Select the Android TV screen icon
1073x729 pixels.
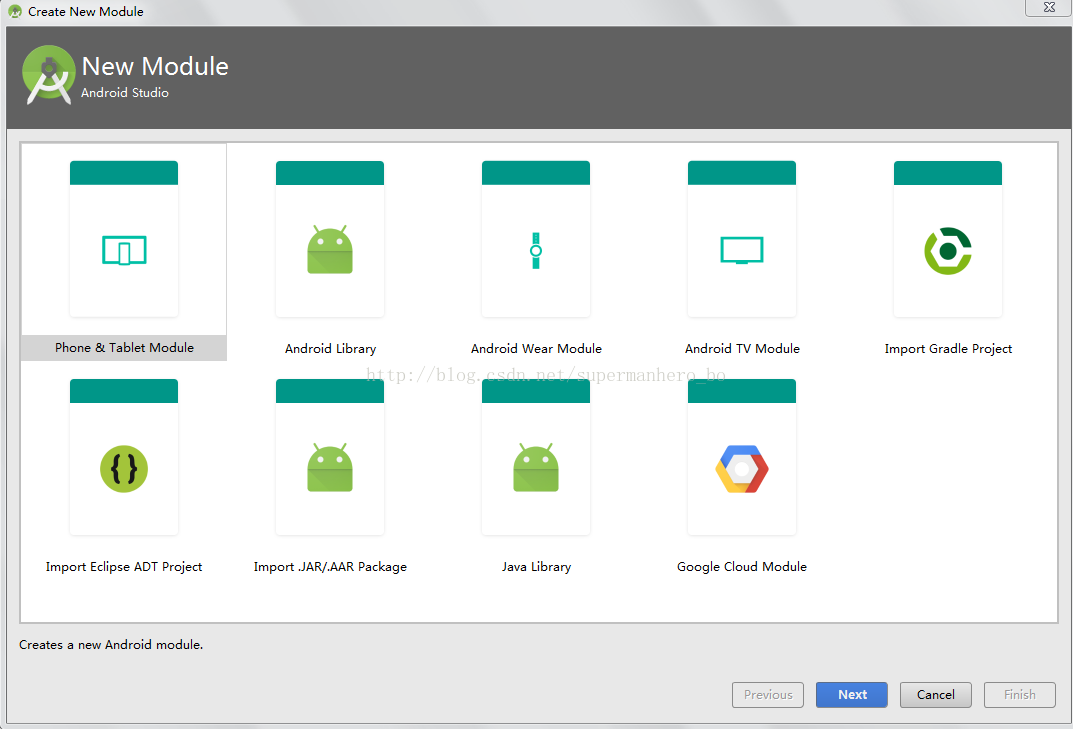(742, 250)
